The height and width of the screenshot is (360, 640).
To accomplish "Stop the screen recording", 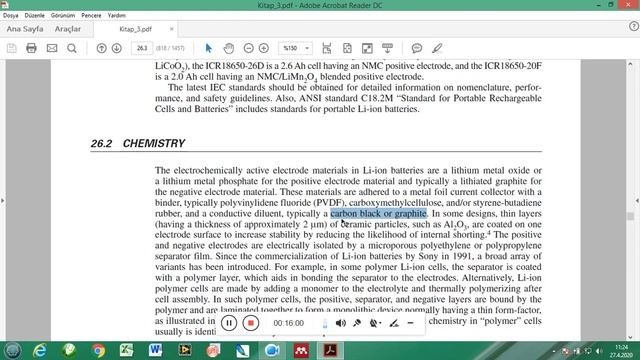I will (x=251, y=323).
